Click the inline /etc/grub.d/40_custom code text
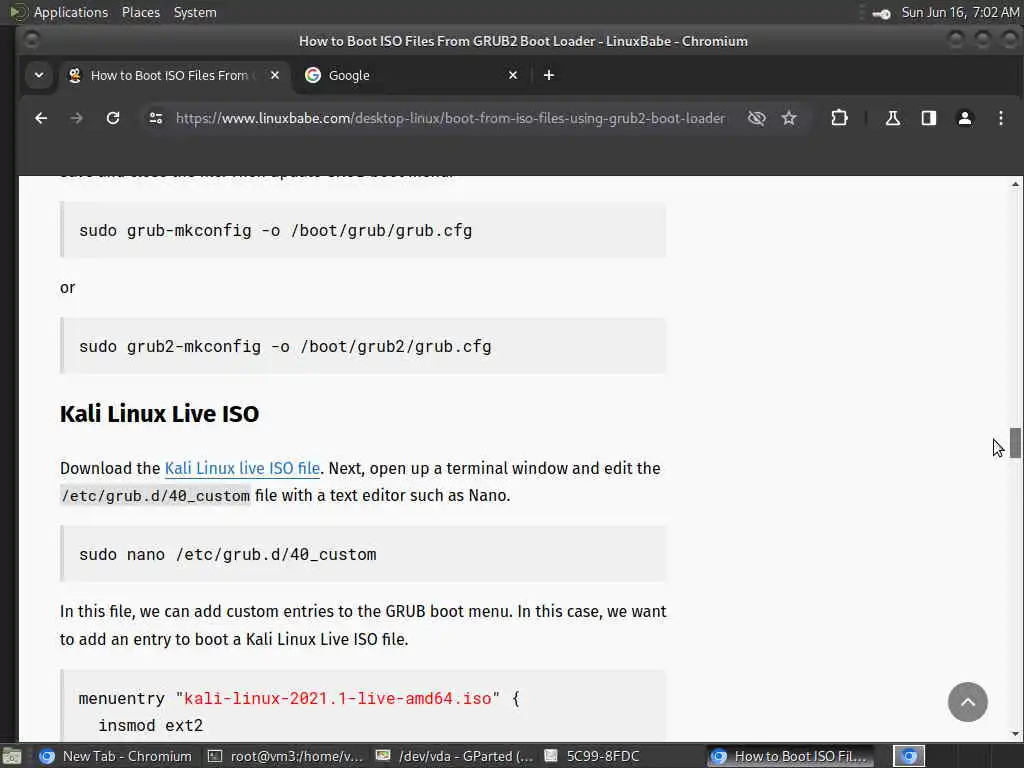The image size is (1024, 768). point(155,496)
